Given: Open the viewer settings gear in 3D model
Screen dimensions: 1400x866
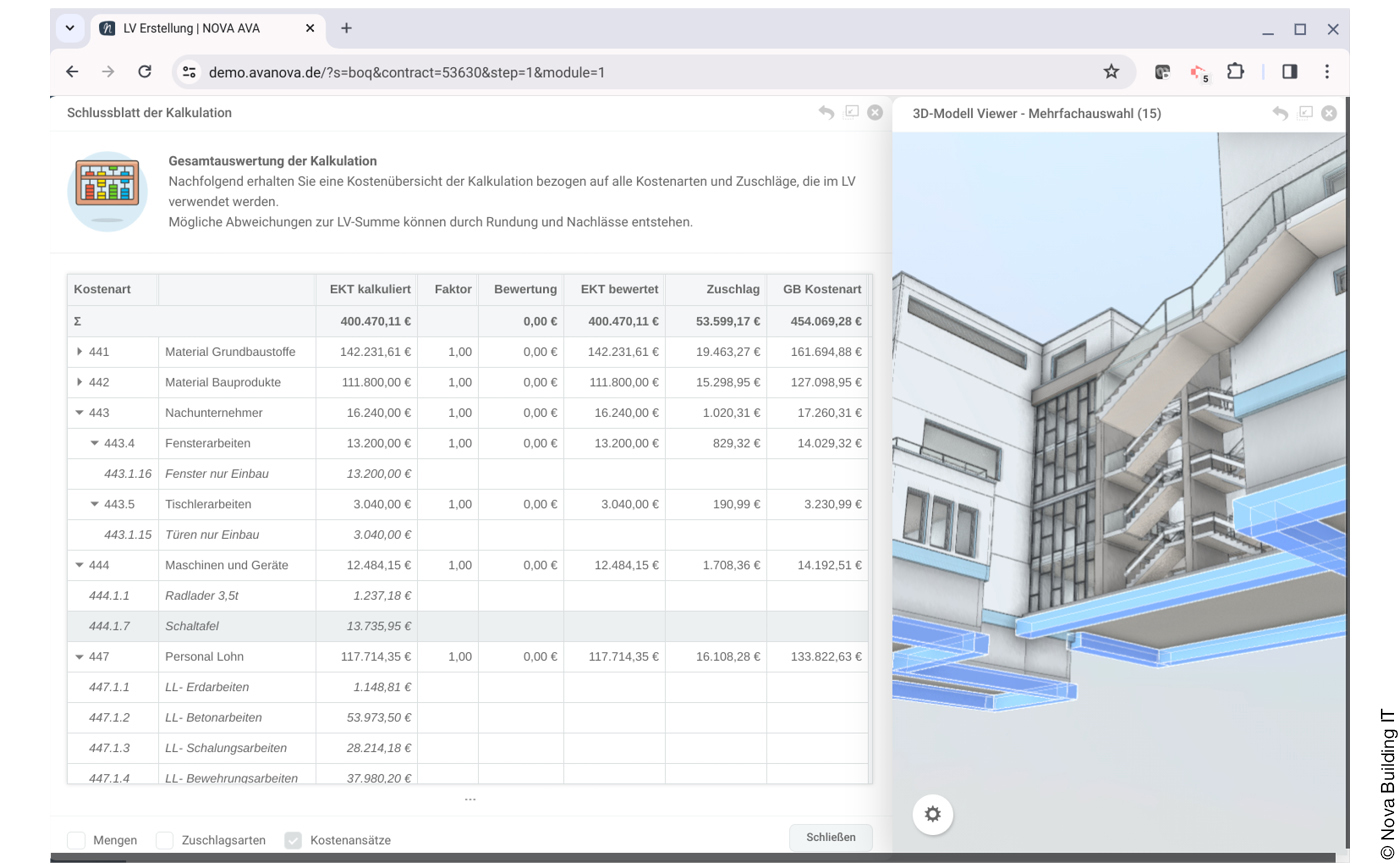Looking at the screenshot, I should tap(932, 813).
